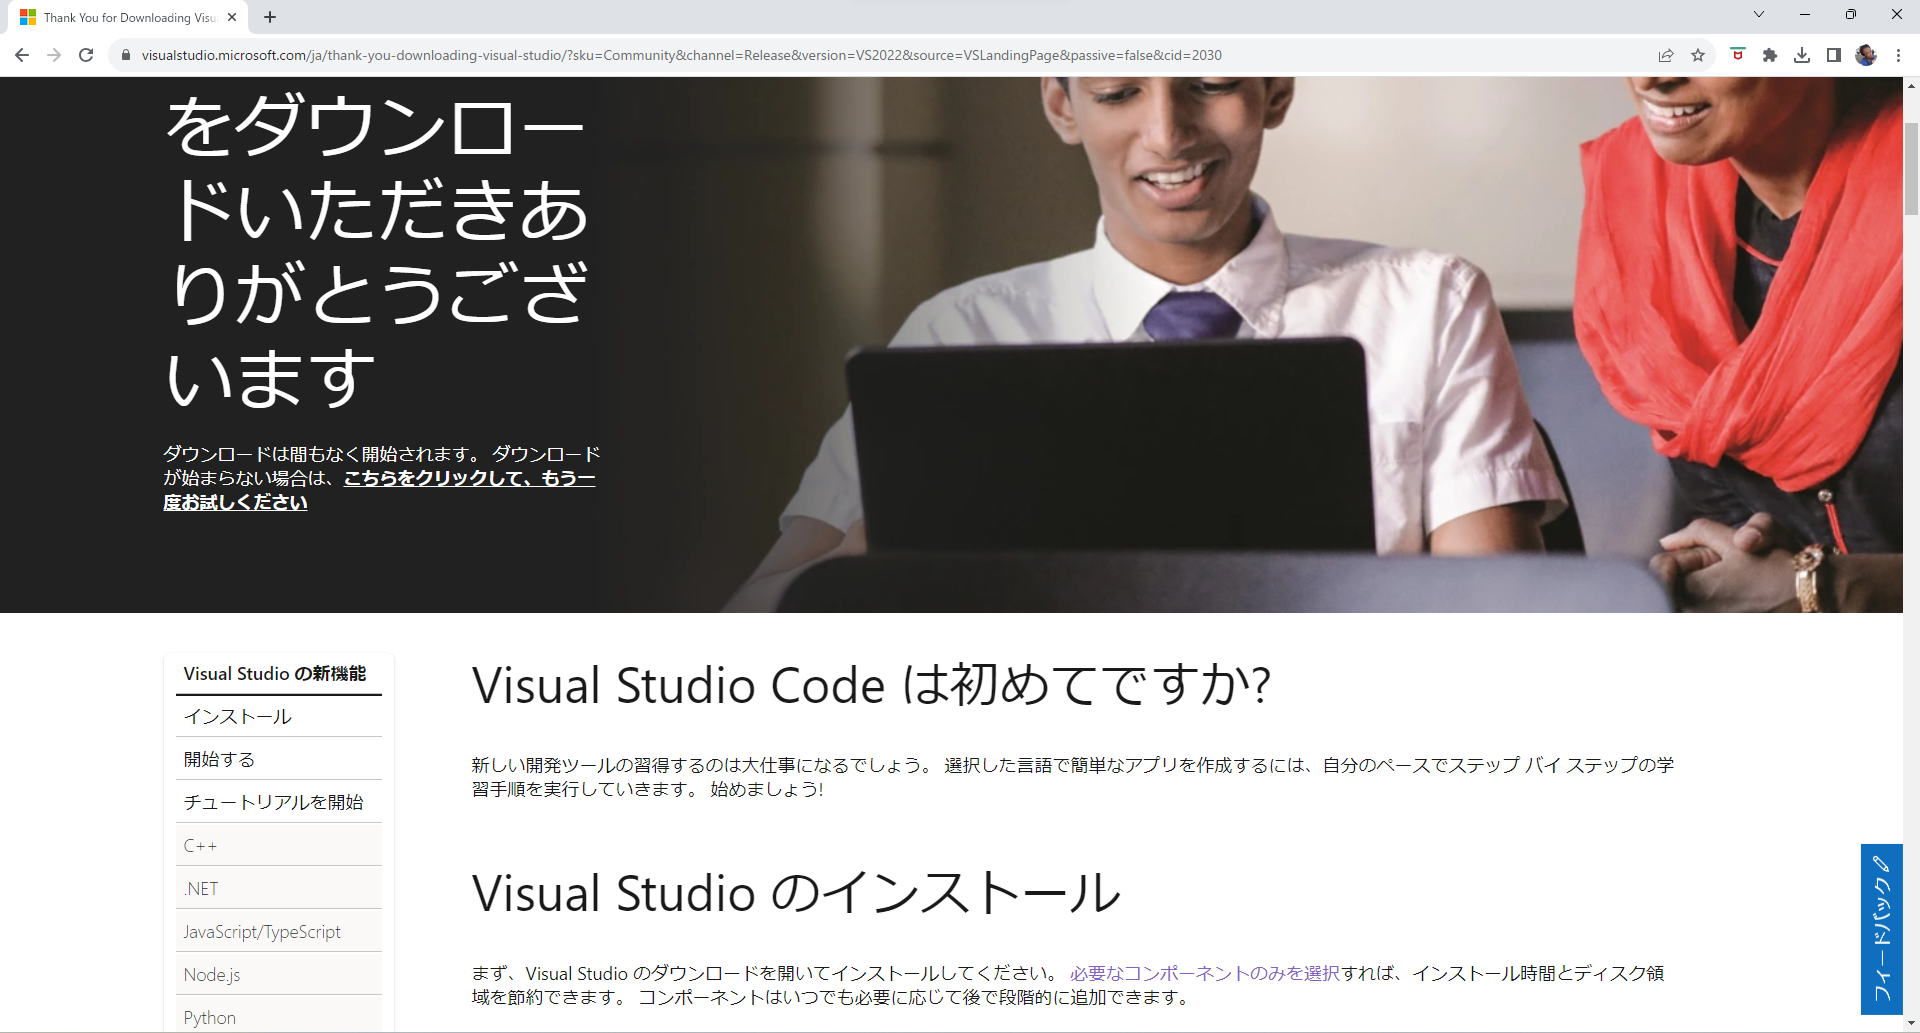
Task: Open site security lock info
Action: 125,55
